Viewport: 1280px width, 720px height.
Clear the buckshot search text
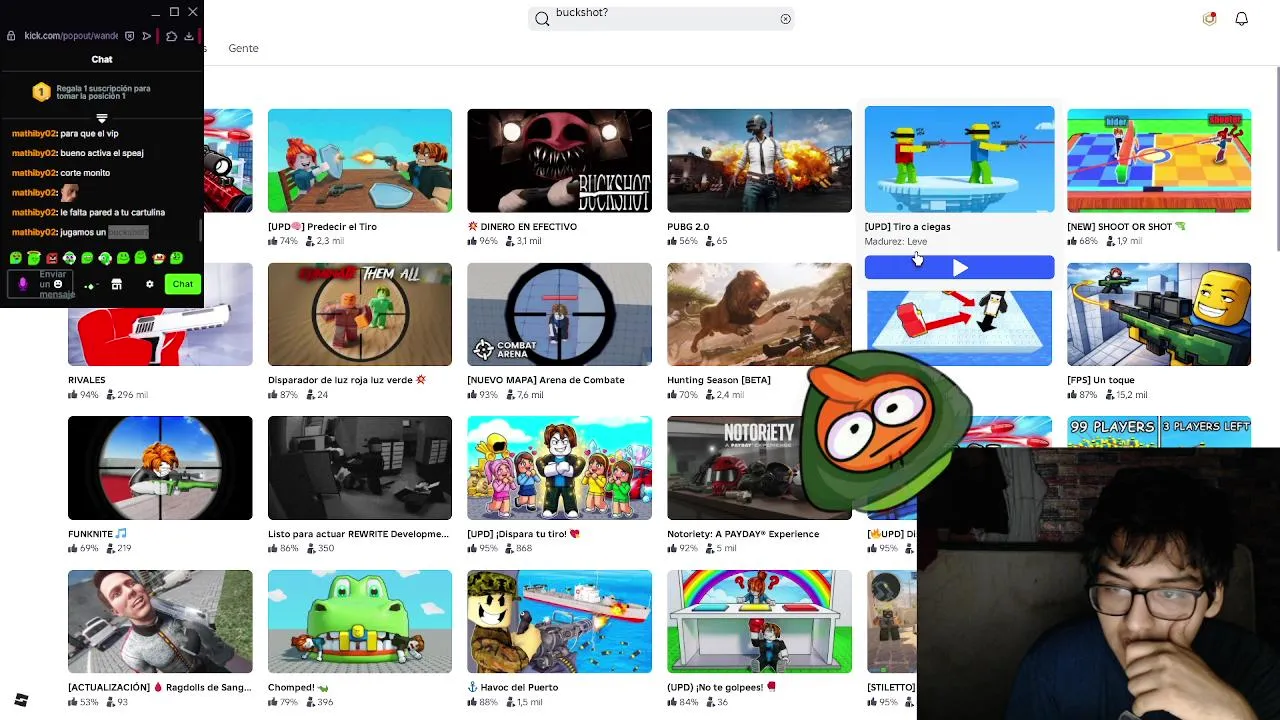pos(785,19)
